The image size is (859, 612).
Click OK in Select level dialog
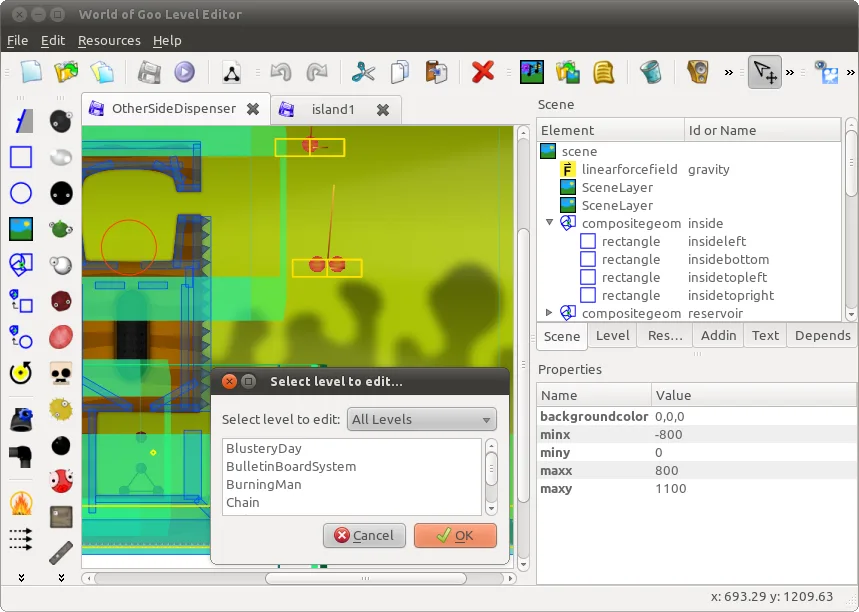coord(455,535)
